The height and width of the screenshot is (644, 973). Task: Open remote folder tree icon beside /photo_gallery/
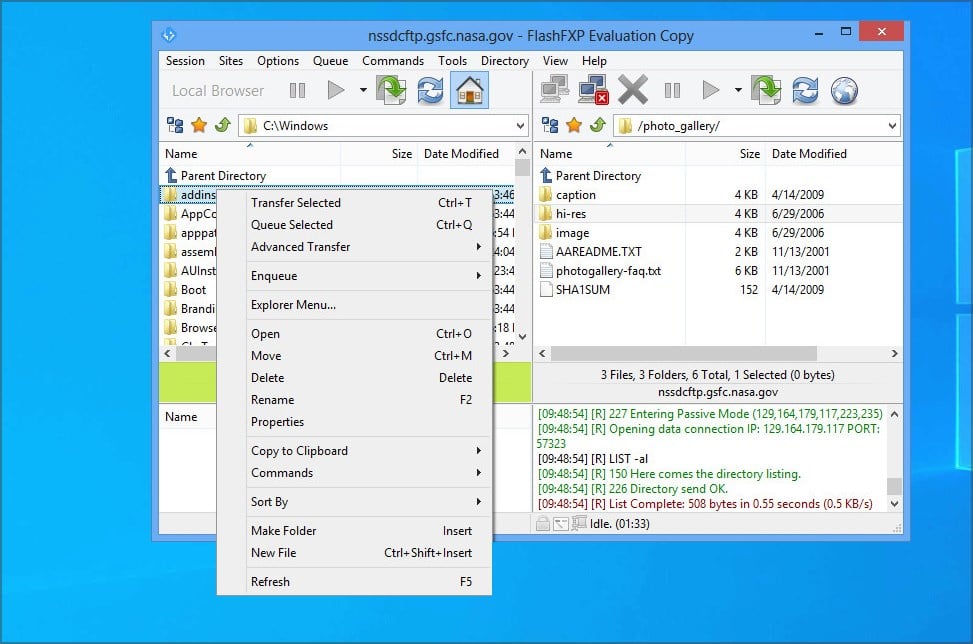pyautogui.click(x=550, y=125)
